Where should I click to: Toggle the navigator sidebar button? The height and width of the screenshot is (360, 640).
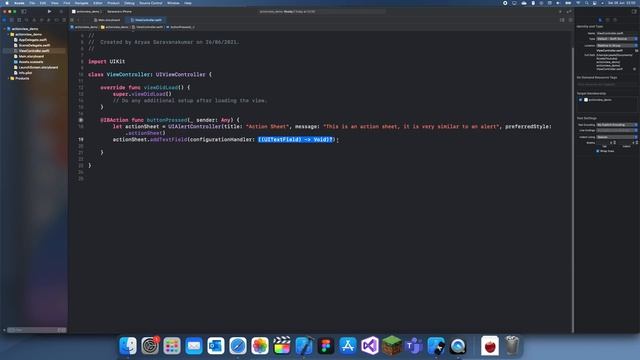(24, 11)
